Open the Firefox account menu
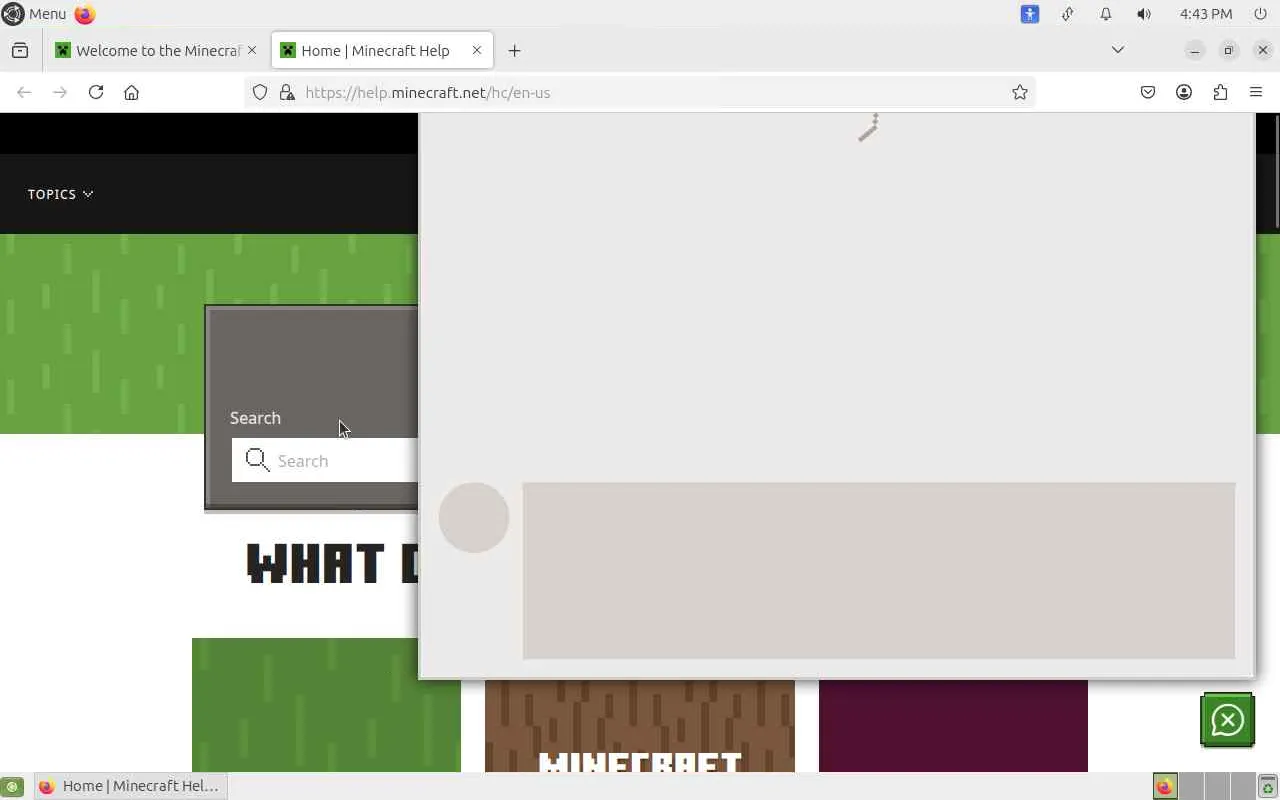The width and height of the screenshot is (1280, 800). click(x=1184, y=92)
